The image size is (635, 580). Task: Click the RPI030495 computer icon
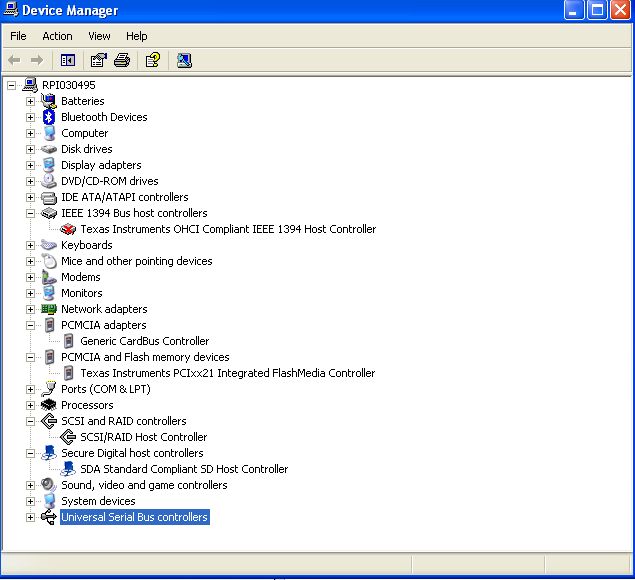pos(30,85)
